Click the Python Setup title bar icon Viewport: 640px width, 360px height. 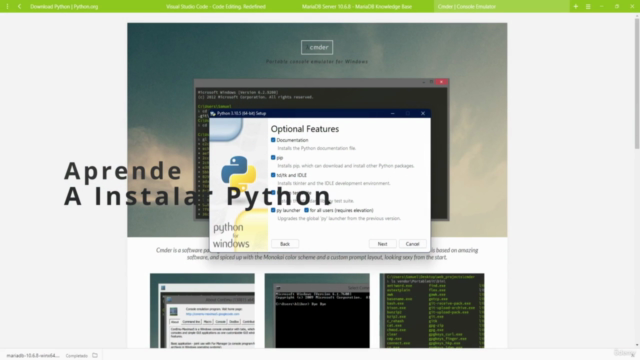(213, 113)
